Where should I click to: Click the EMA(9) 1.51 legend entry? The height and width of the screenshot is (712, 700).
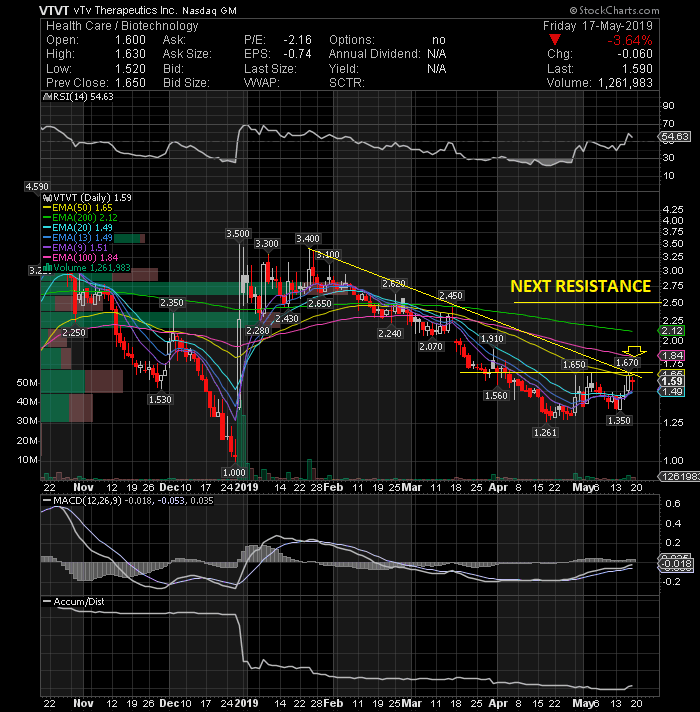point(76,247)
